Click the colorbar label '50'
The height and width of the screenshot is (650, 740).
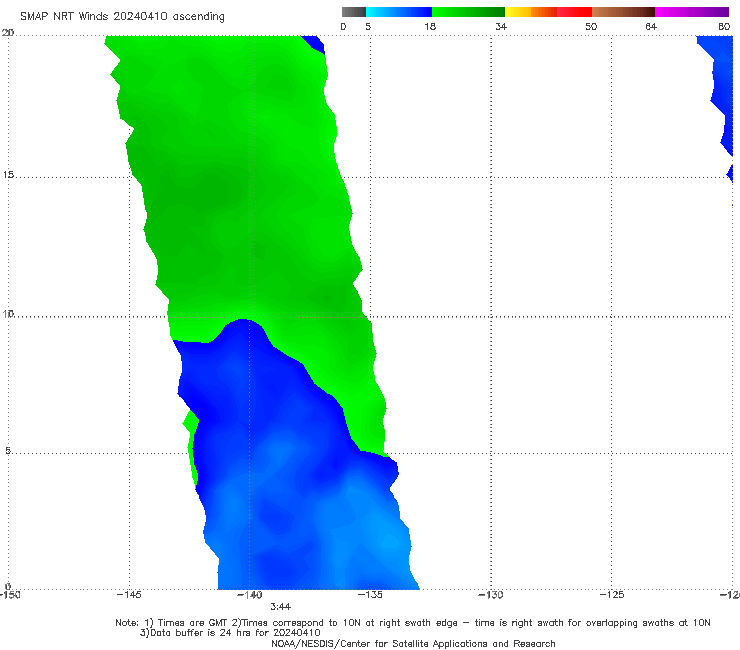pyautogui.click(x=591, y=27)
